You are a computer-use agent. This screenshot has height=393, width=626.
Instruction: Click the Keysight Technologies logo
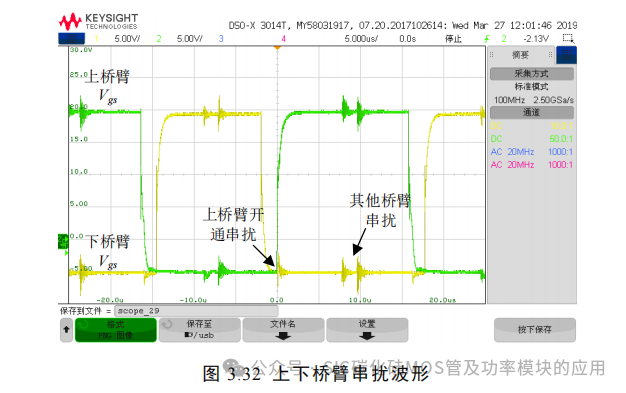pos(98,22)
